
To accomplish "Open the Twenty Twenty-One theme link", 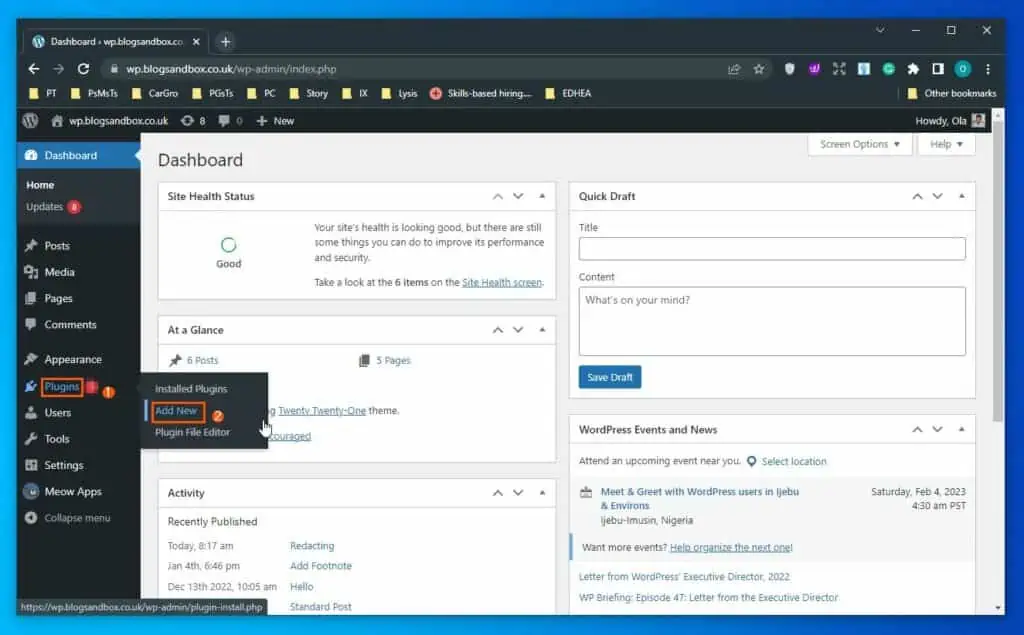I will point(322,411).
